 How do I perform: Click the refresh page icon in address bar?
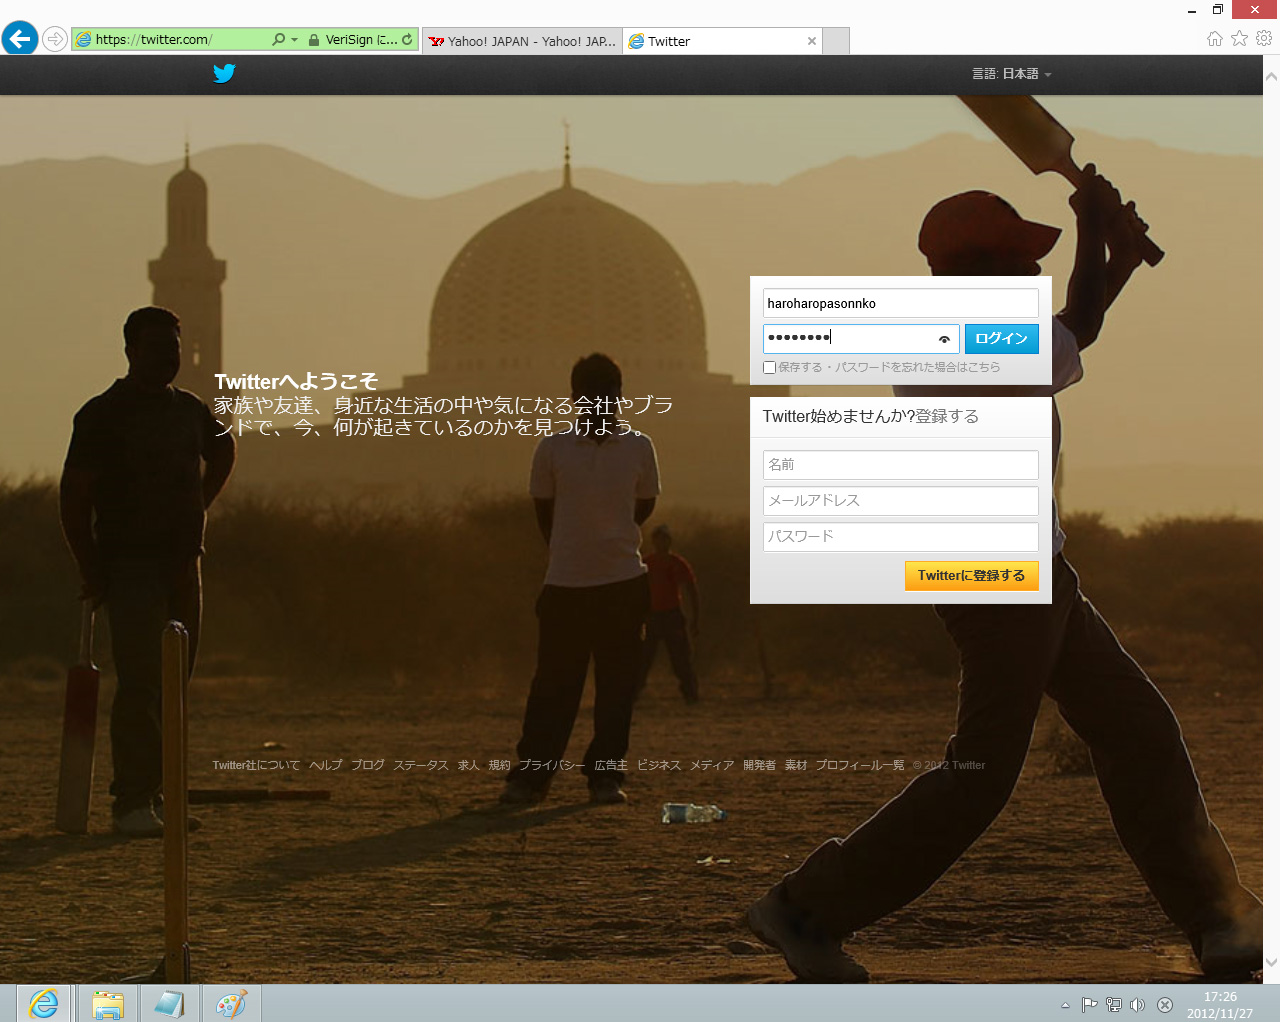pos(407,40)
